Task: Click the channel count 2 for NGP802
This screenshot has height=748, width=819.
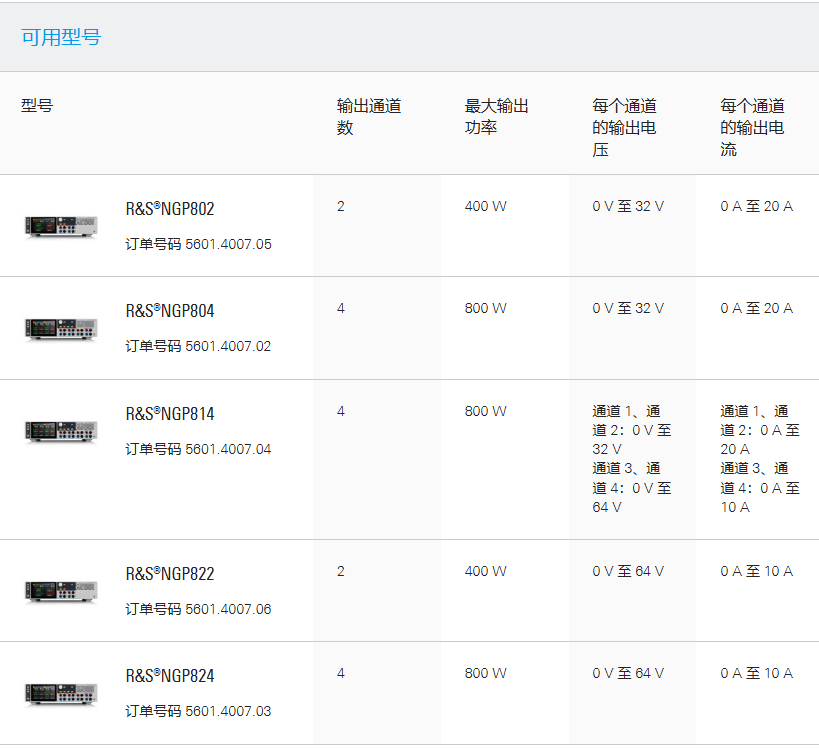Action: [x=341, y=206]
